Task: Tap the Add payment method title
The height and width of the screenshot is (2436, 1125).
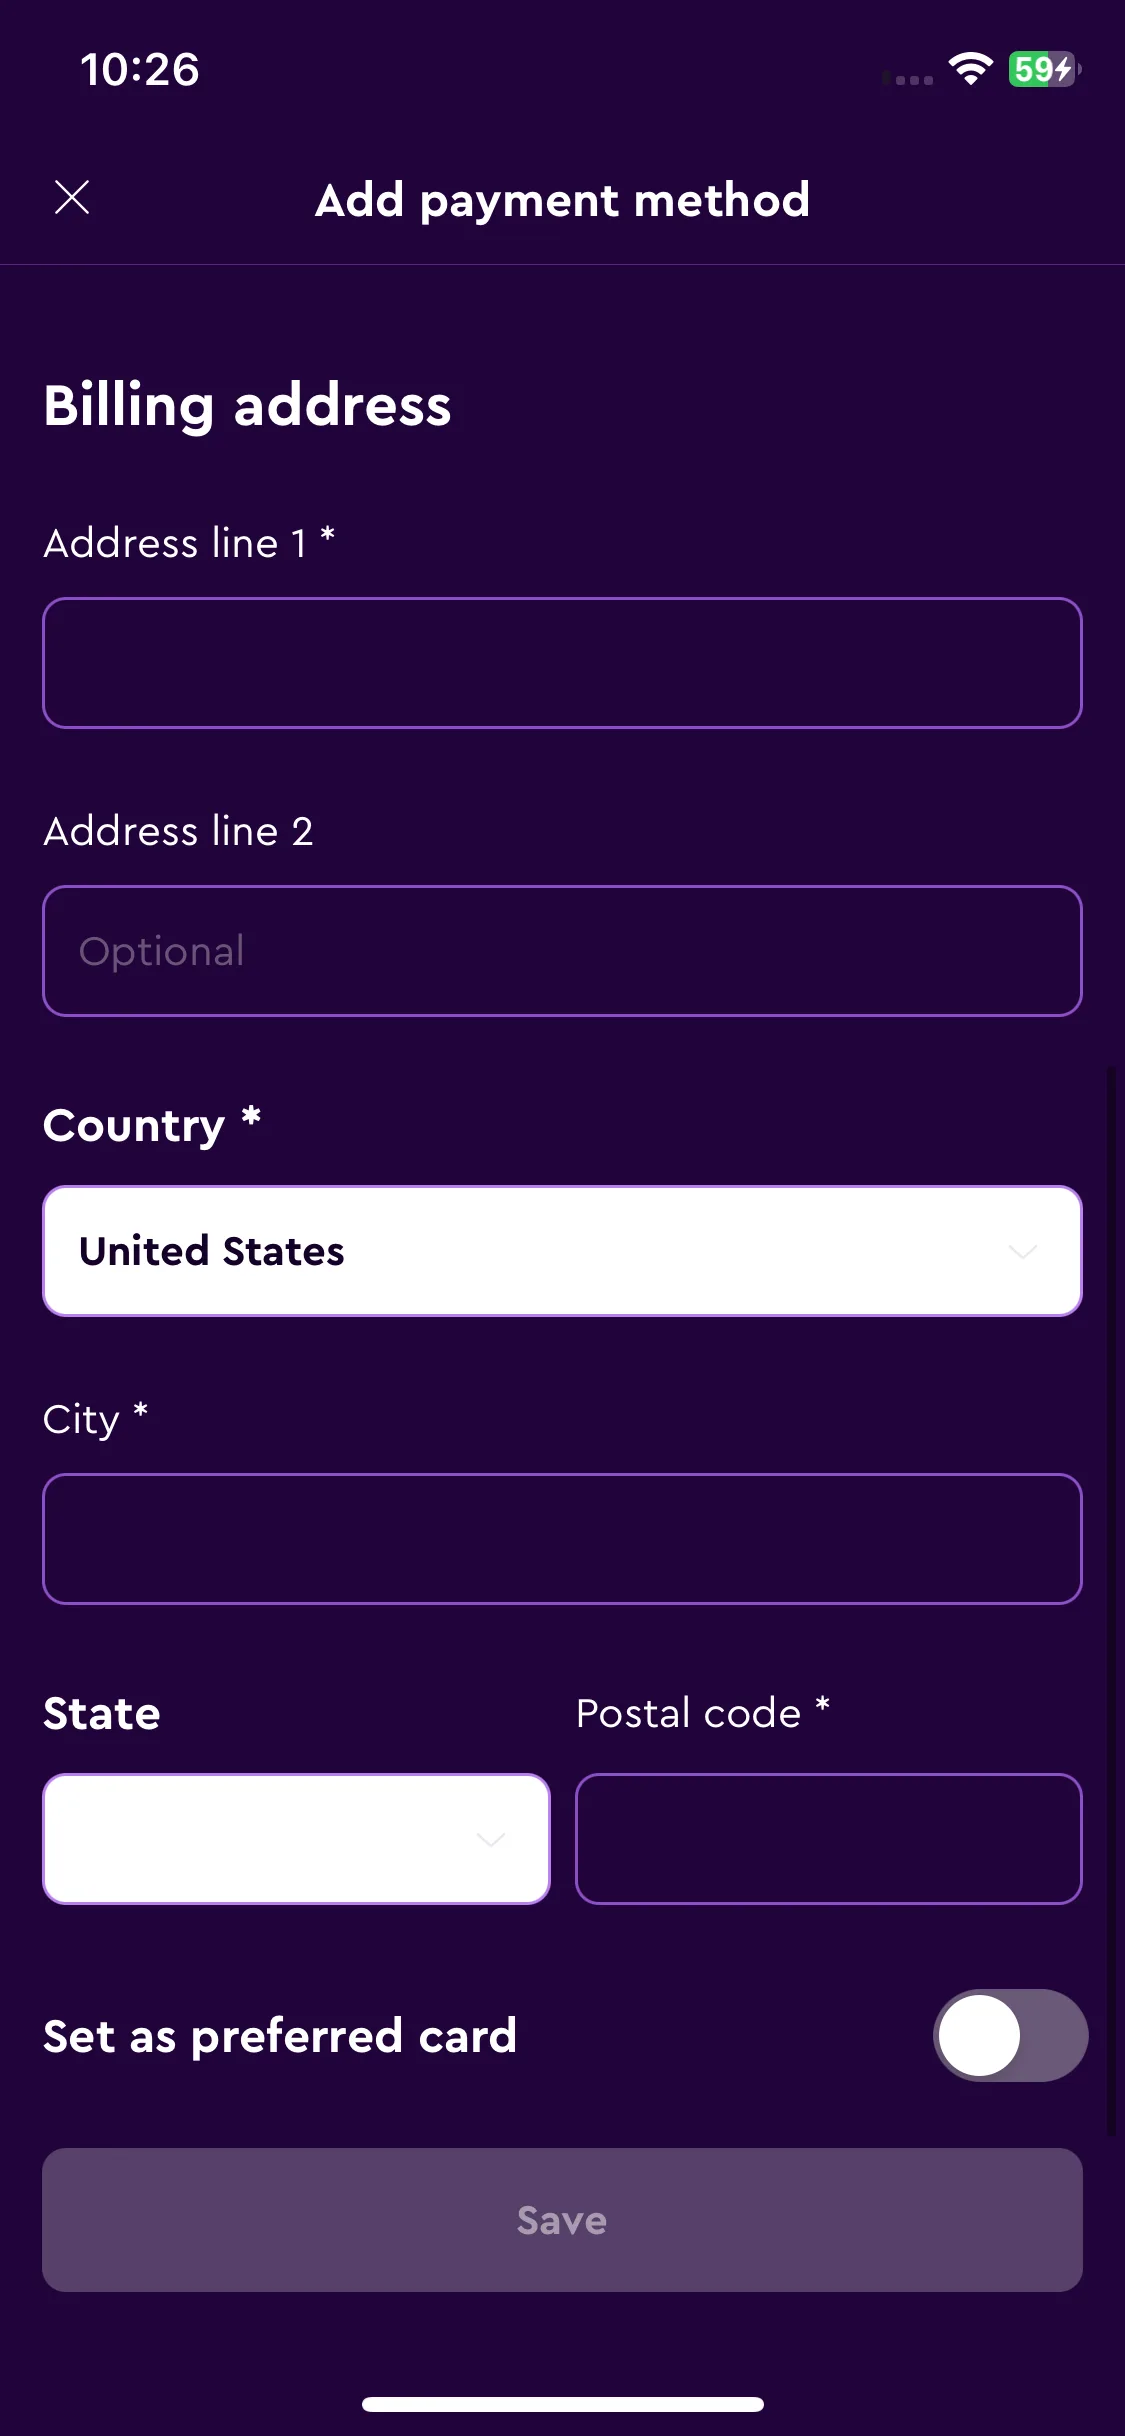Action: [562, 200]
